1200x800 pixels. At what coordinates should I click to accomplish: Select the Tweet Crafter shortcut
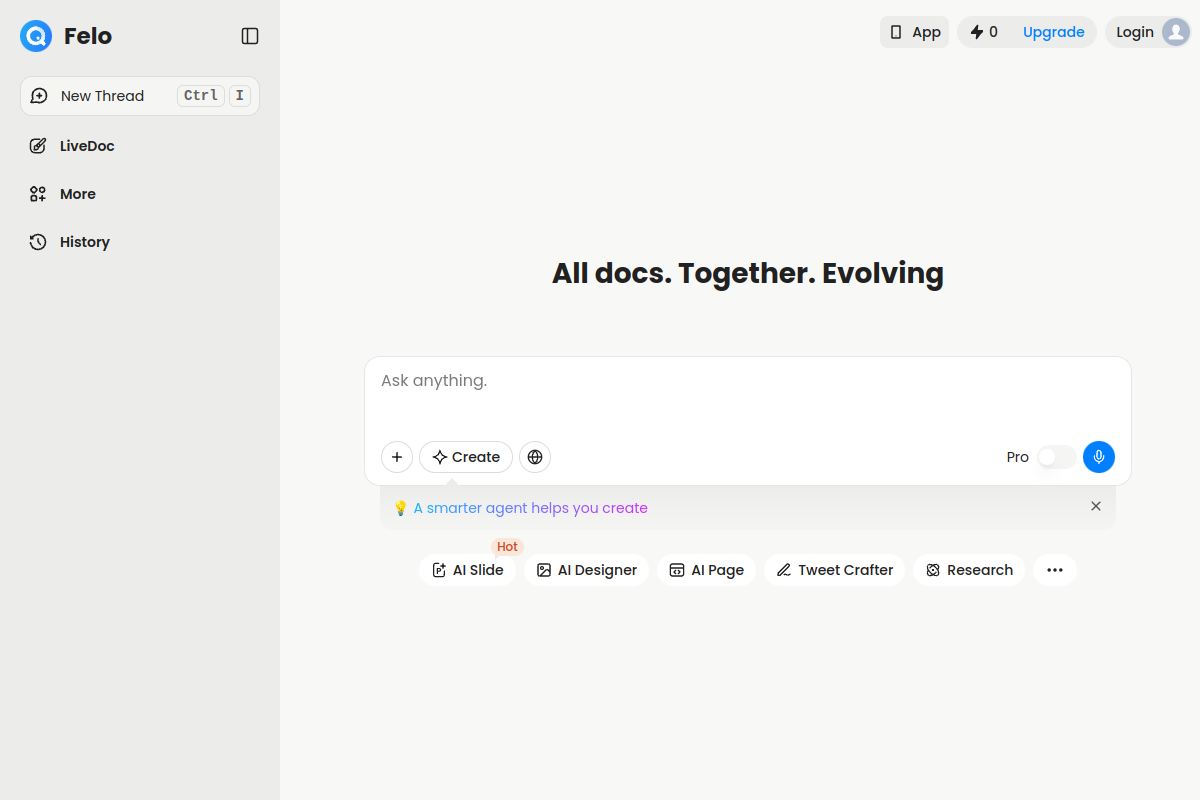click(835, 570)
